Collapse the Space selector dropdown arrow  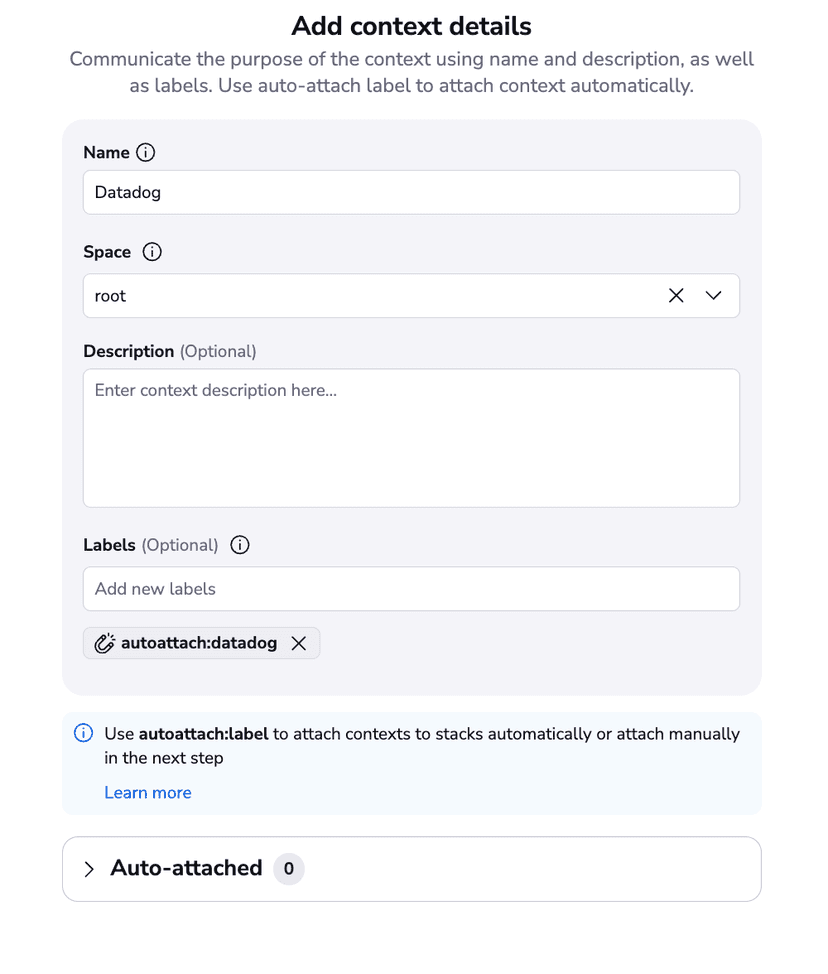713,295
